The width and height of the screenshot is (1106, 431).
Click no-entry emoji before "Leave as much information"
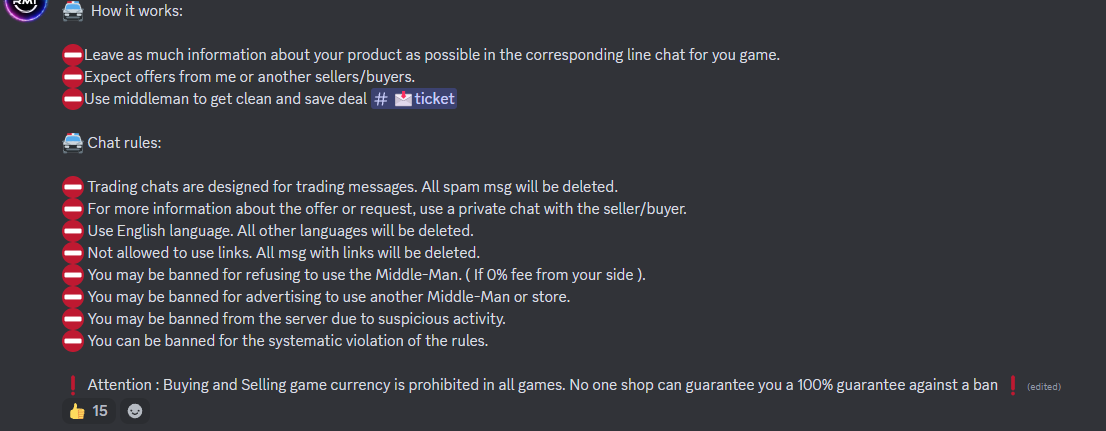coord(73,55)
